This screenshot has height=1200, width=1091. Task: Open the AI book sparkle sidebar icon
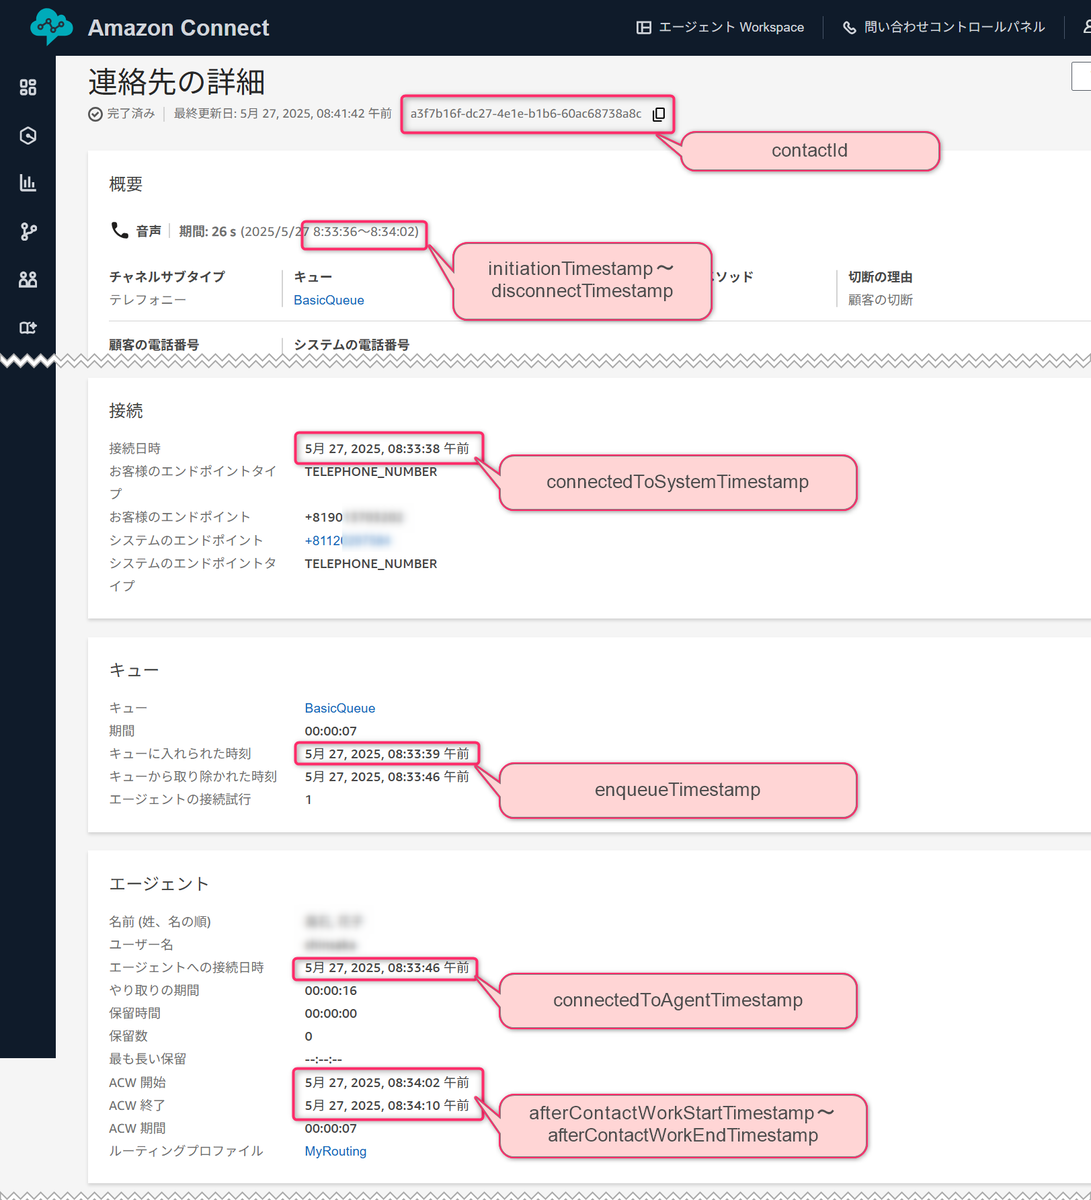pyautogui.click(x=28, y=327)
